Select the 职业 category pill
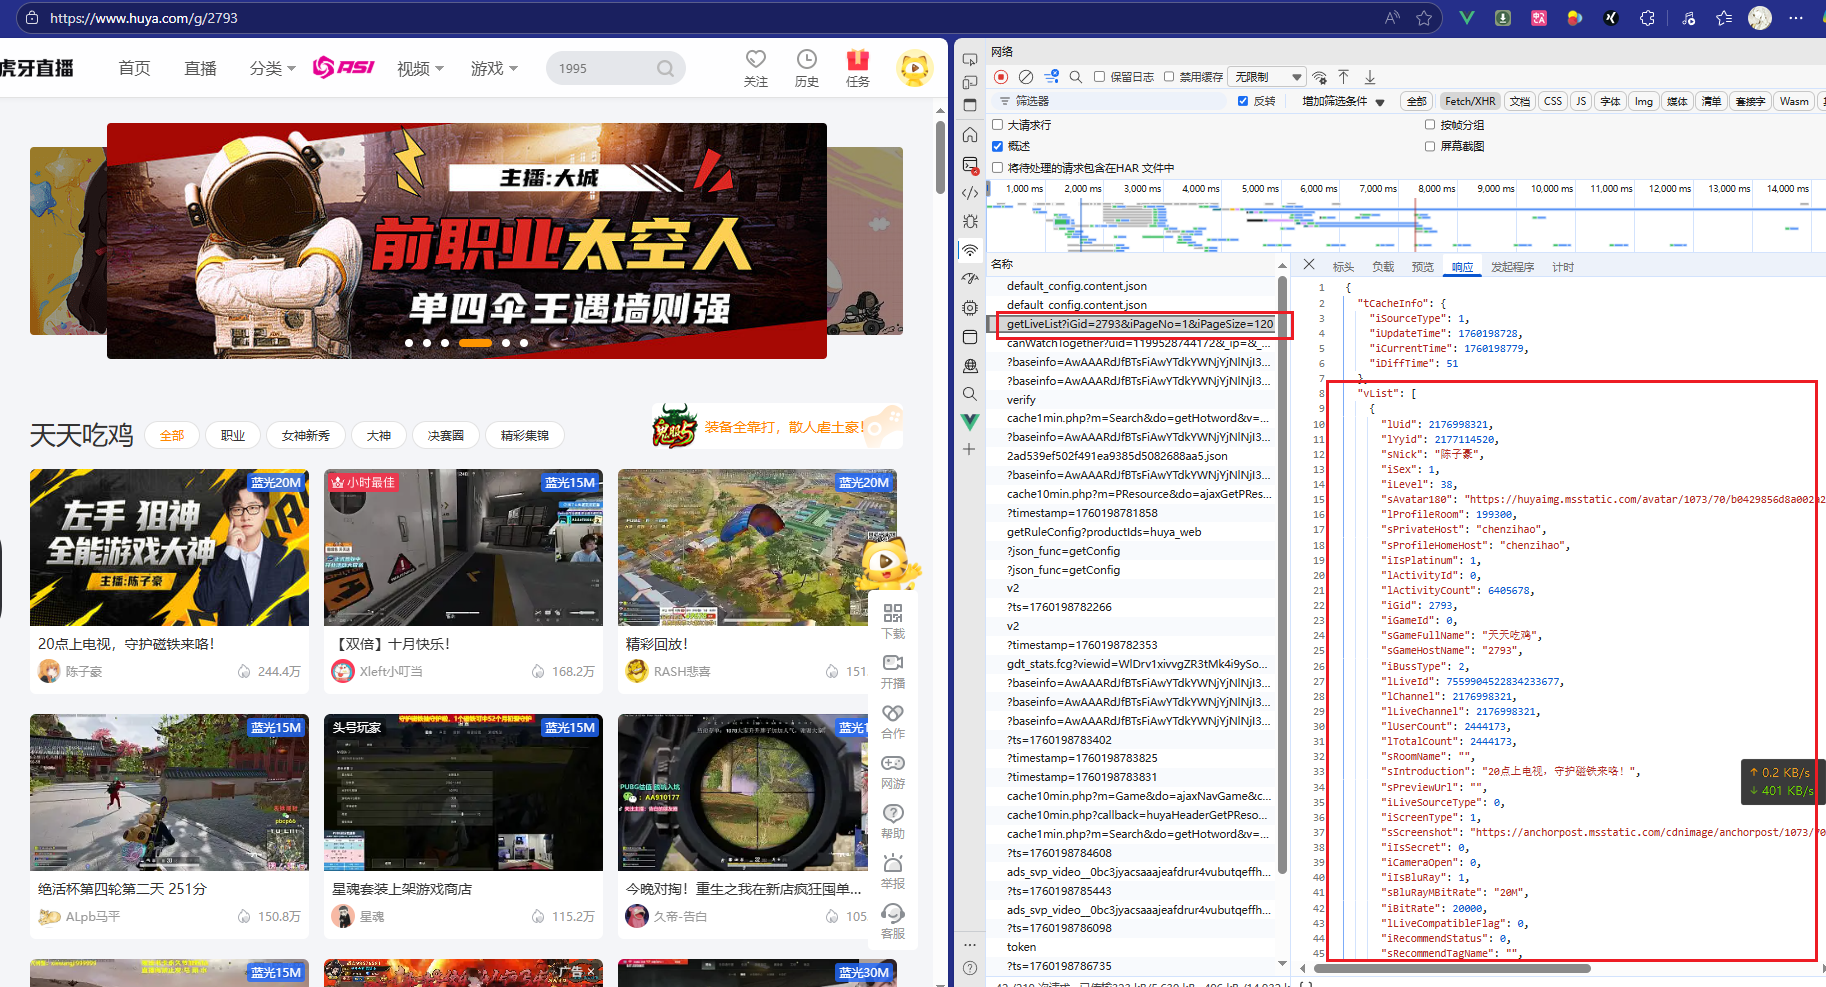 (x=233, y=435)
